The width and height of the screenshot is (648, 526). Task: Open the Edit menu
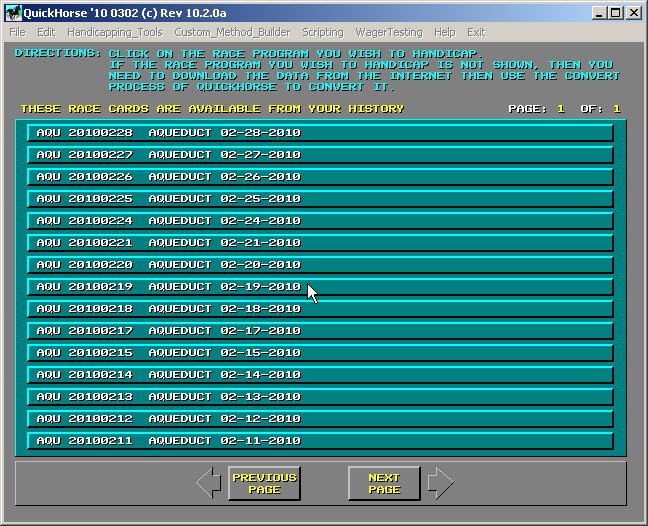point(46,33)
